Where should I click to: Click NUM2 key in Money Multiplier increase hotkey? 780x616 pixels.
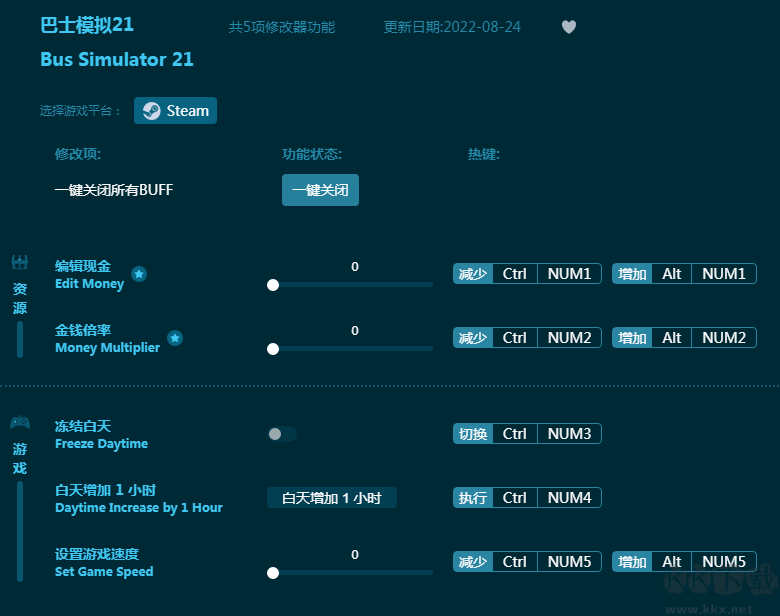click(724, 338)
